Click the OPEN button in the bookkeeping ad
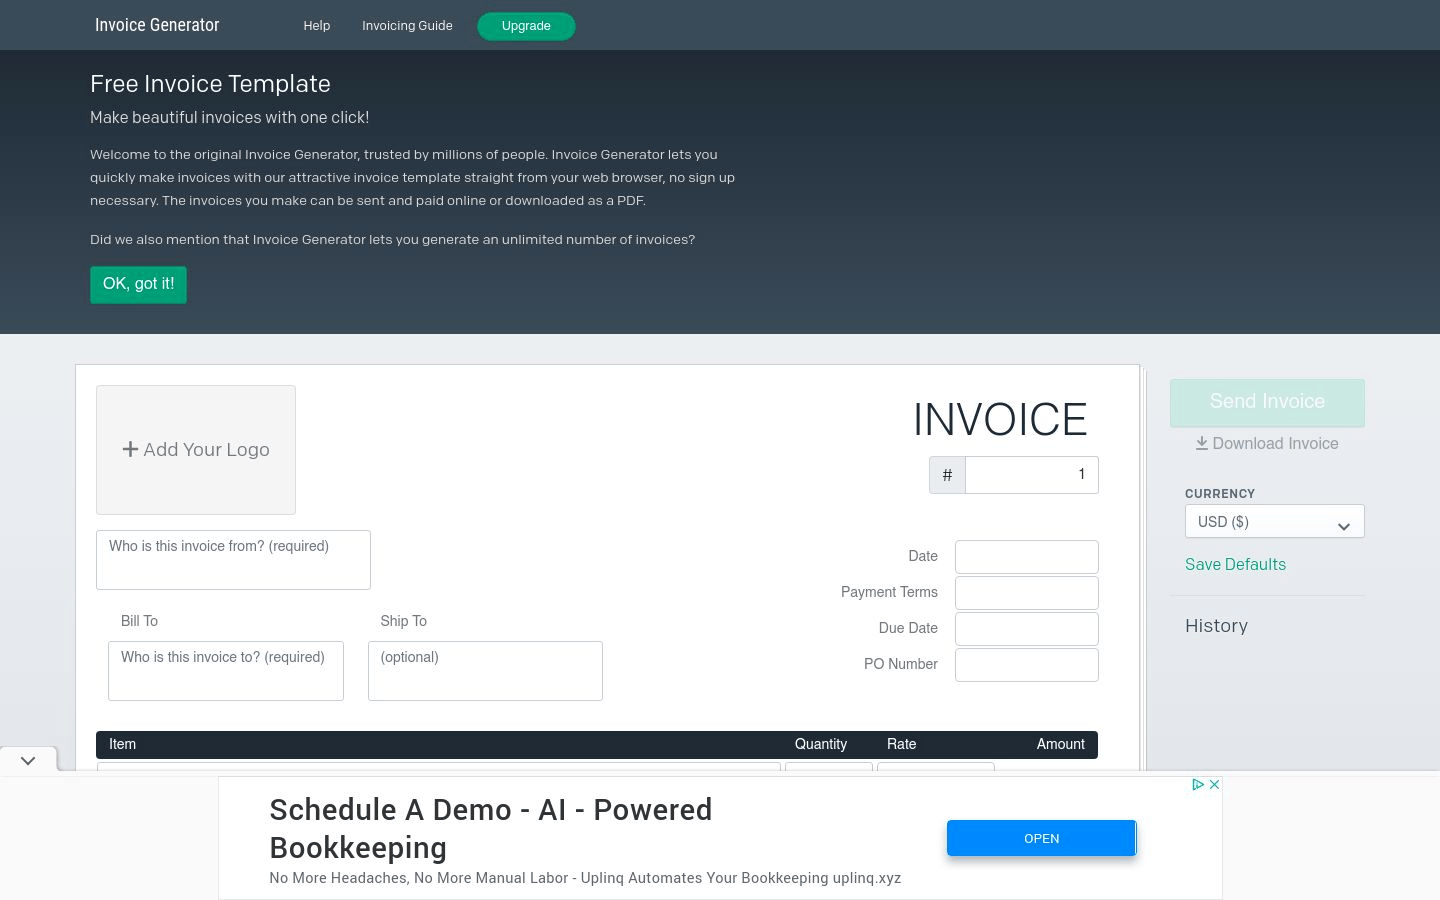The width and height of the screenshot is (1440, 900). 1041,838
